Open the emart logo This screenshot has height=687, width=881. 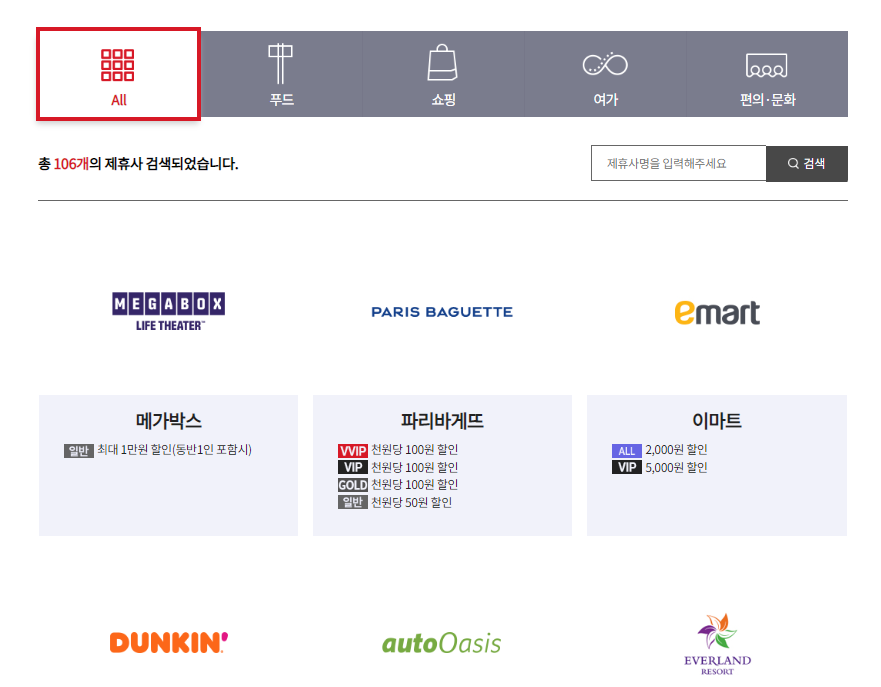(x=717, y=312)
